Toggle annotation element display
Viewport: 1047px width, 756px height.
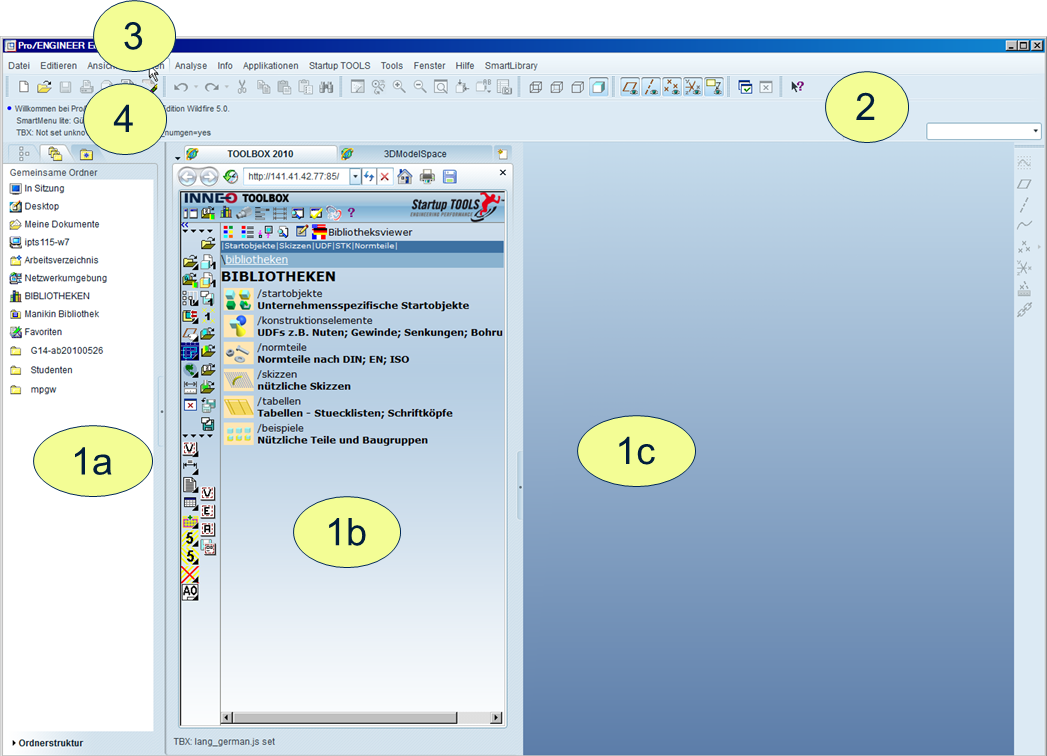pyautogui.click(x=714, y=87)
